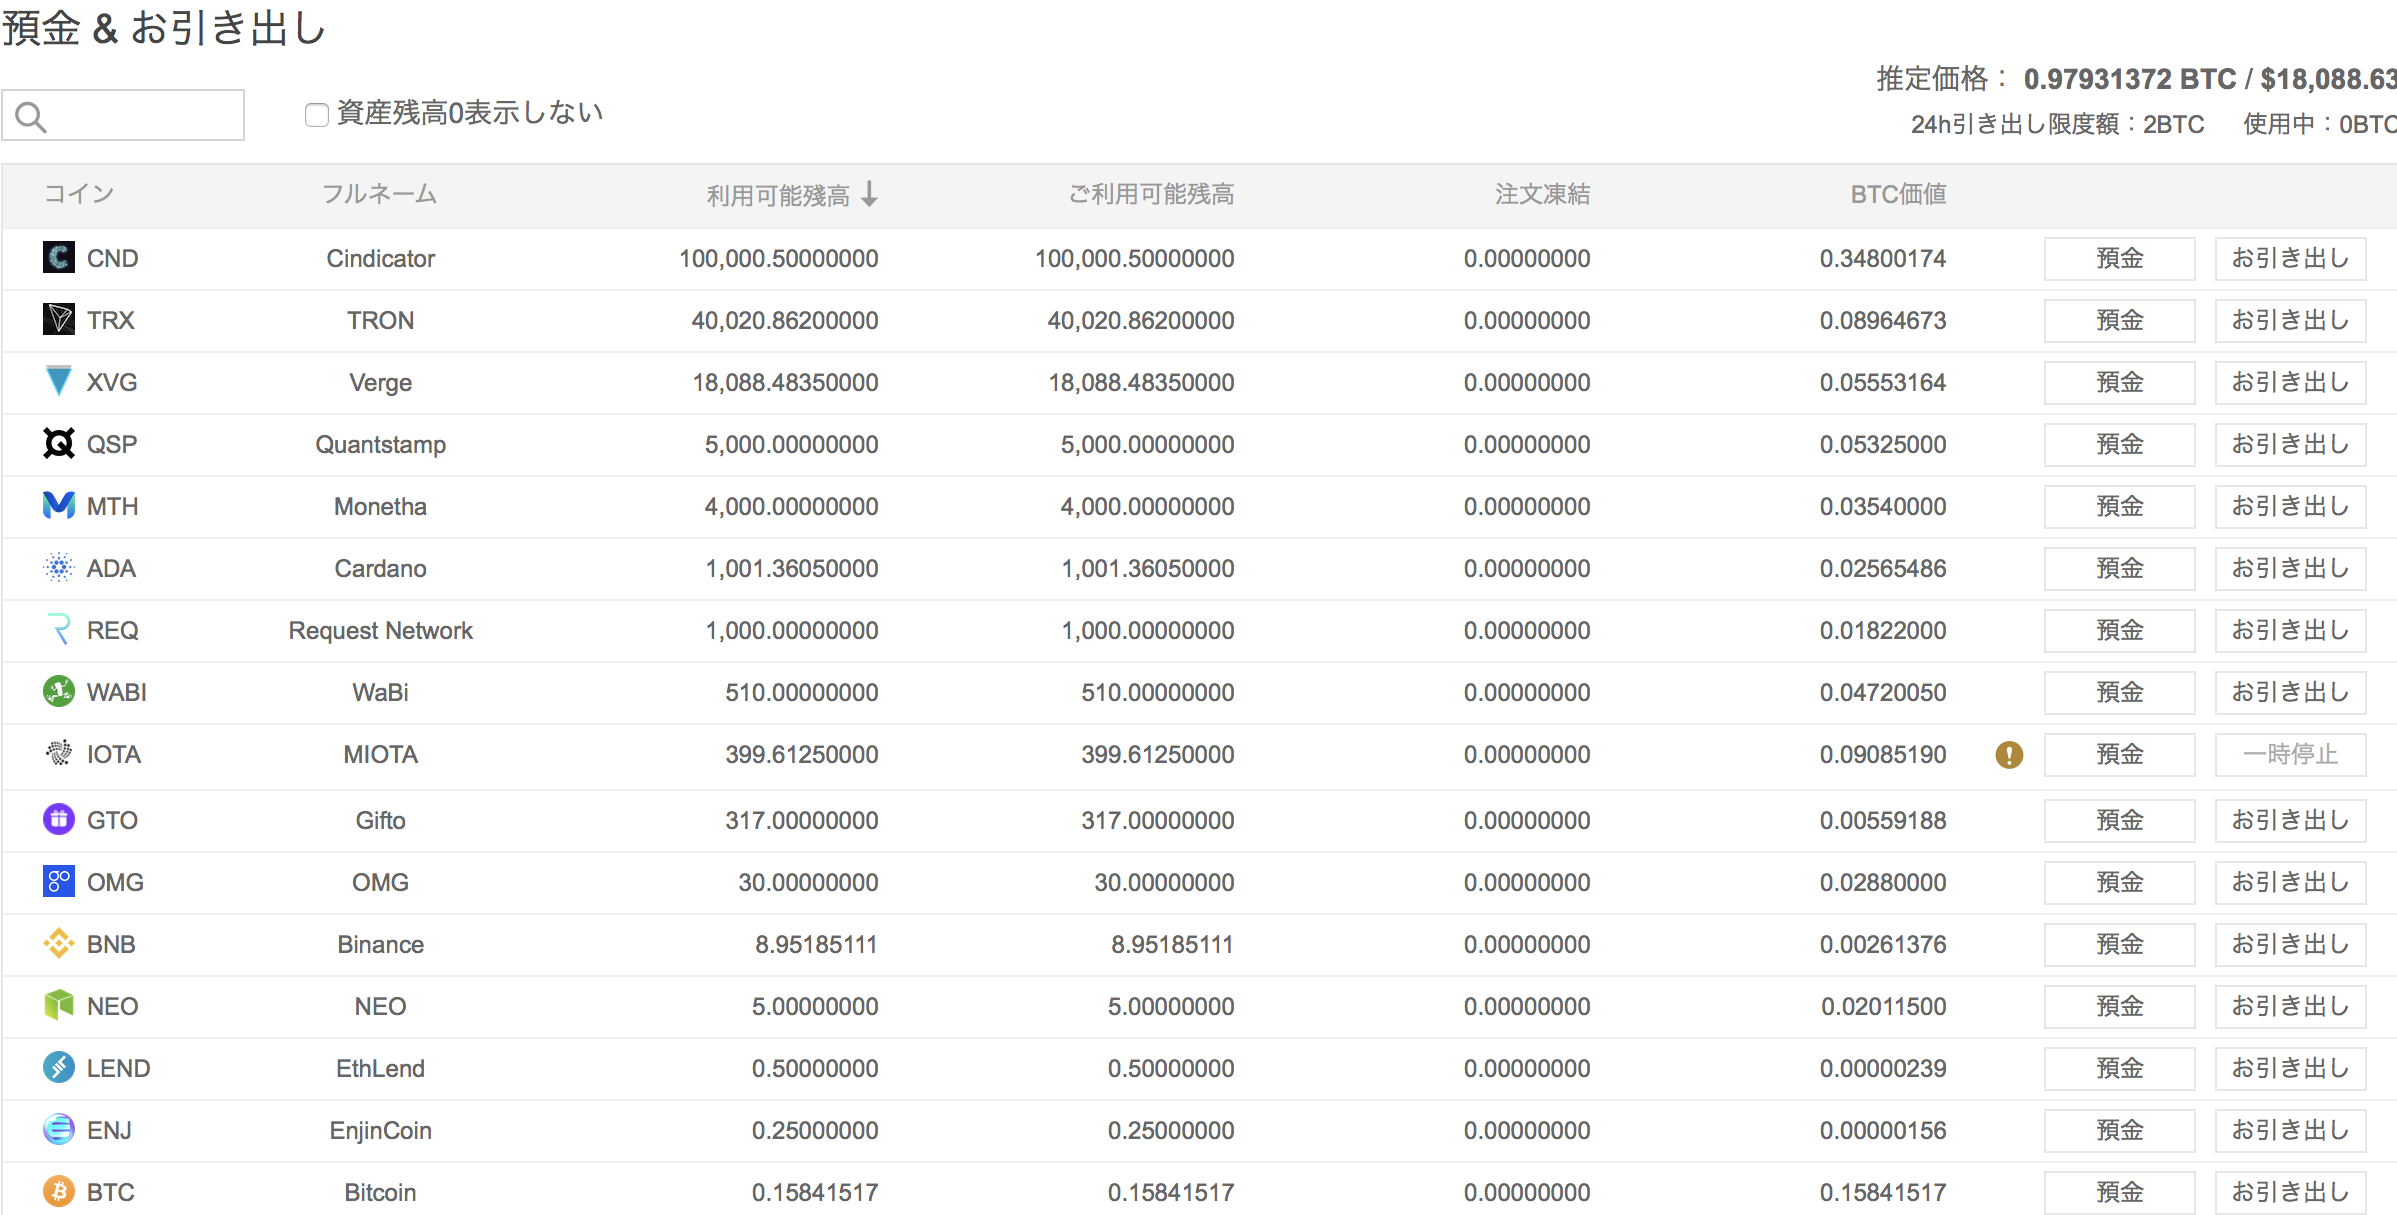Click the Verge coin icon

(x=59, y=382)
